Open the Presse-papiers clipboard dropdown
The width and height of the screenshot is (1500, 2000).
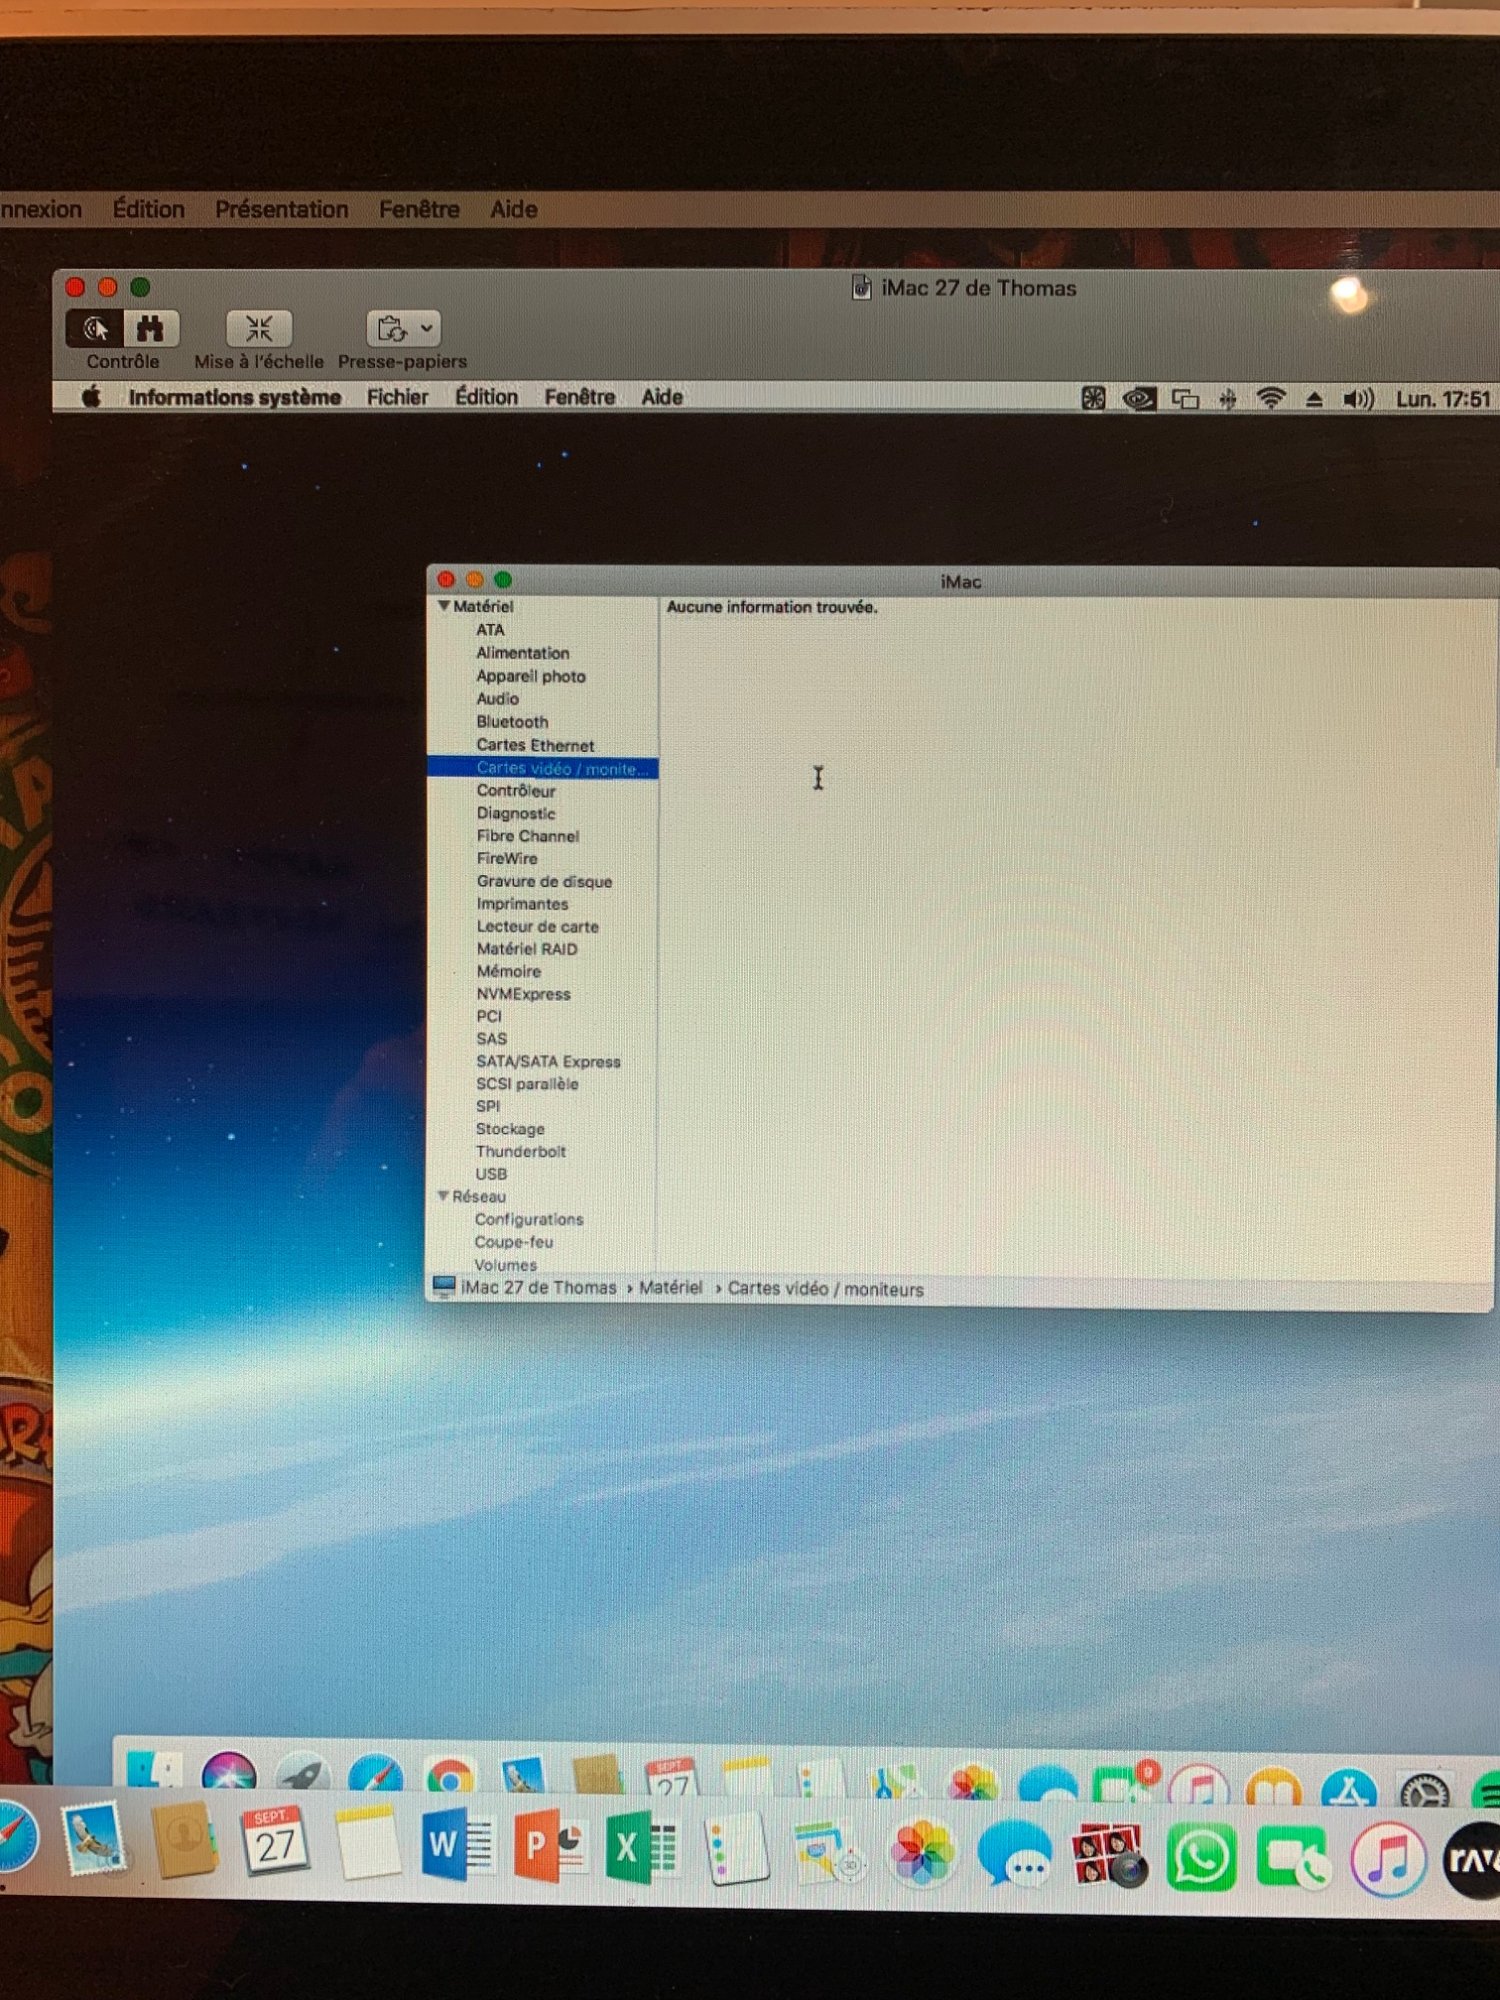point(403,328)
